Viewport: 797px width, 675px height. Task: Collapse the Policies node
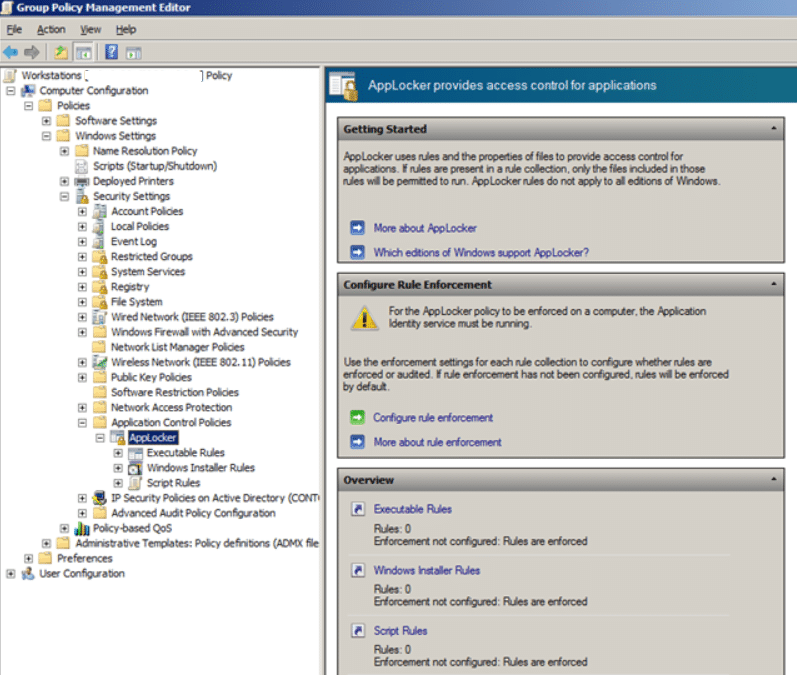pos(28,106)
